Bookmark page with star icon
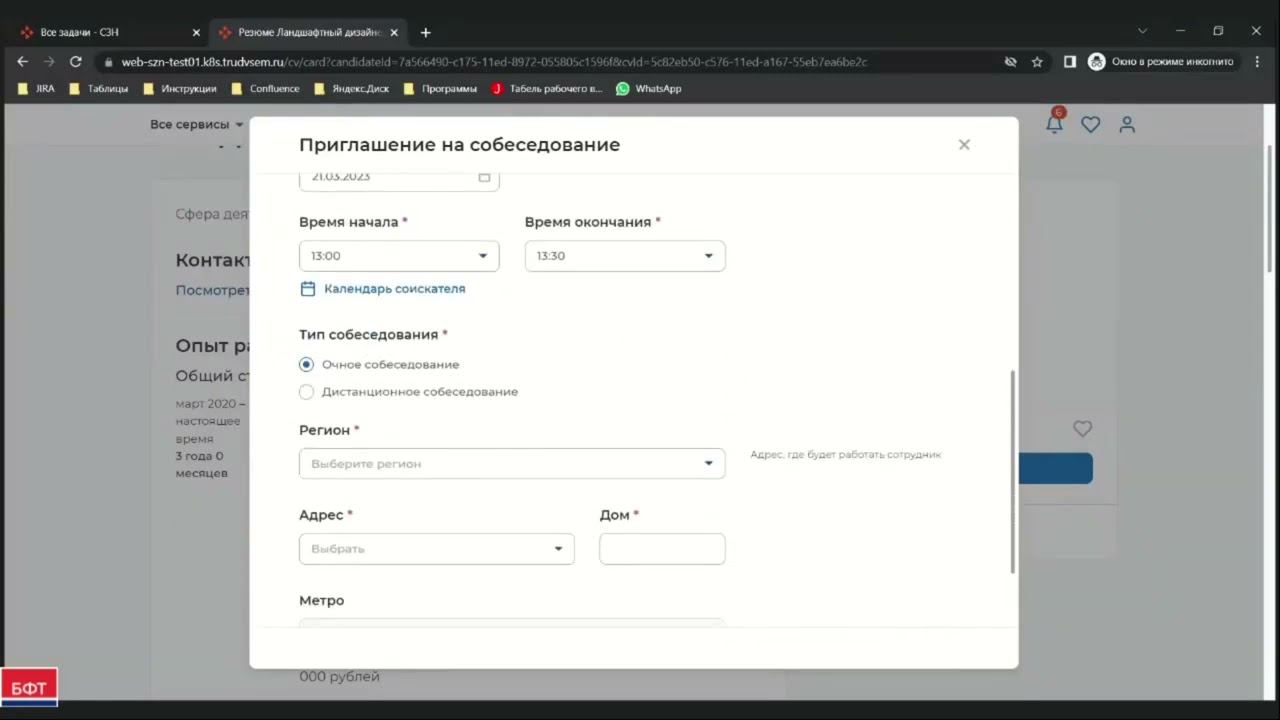 [x=1037, y=62]
